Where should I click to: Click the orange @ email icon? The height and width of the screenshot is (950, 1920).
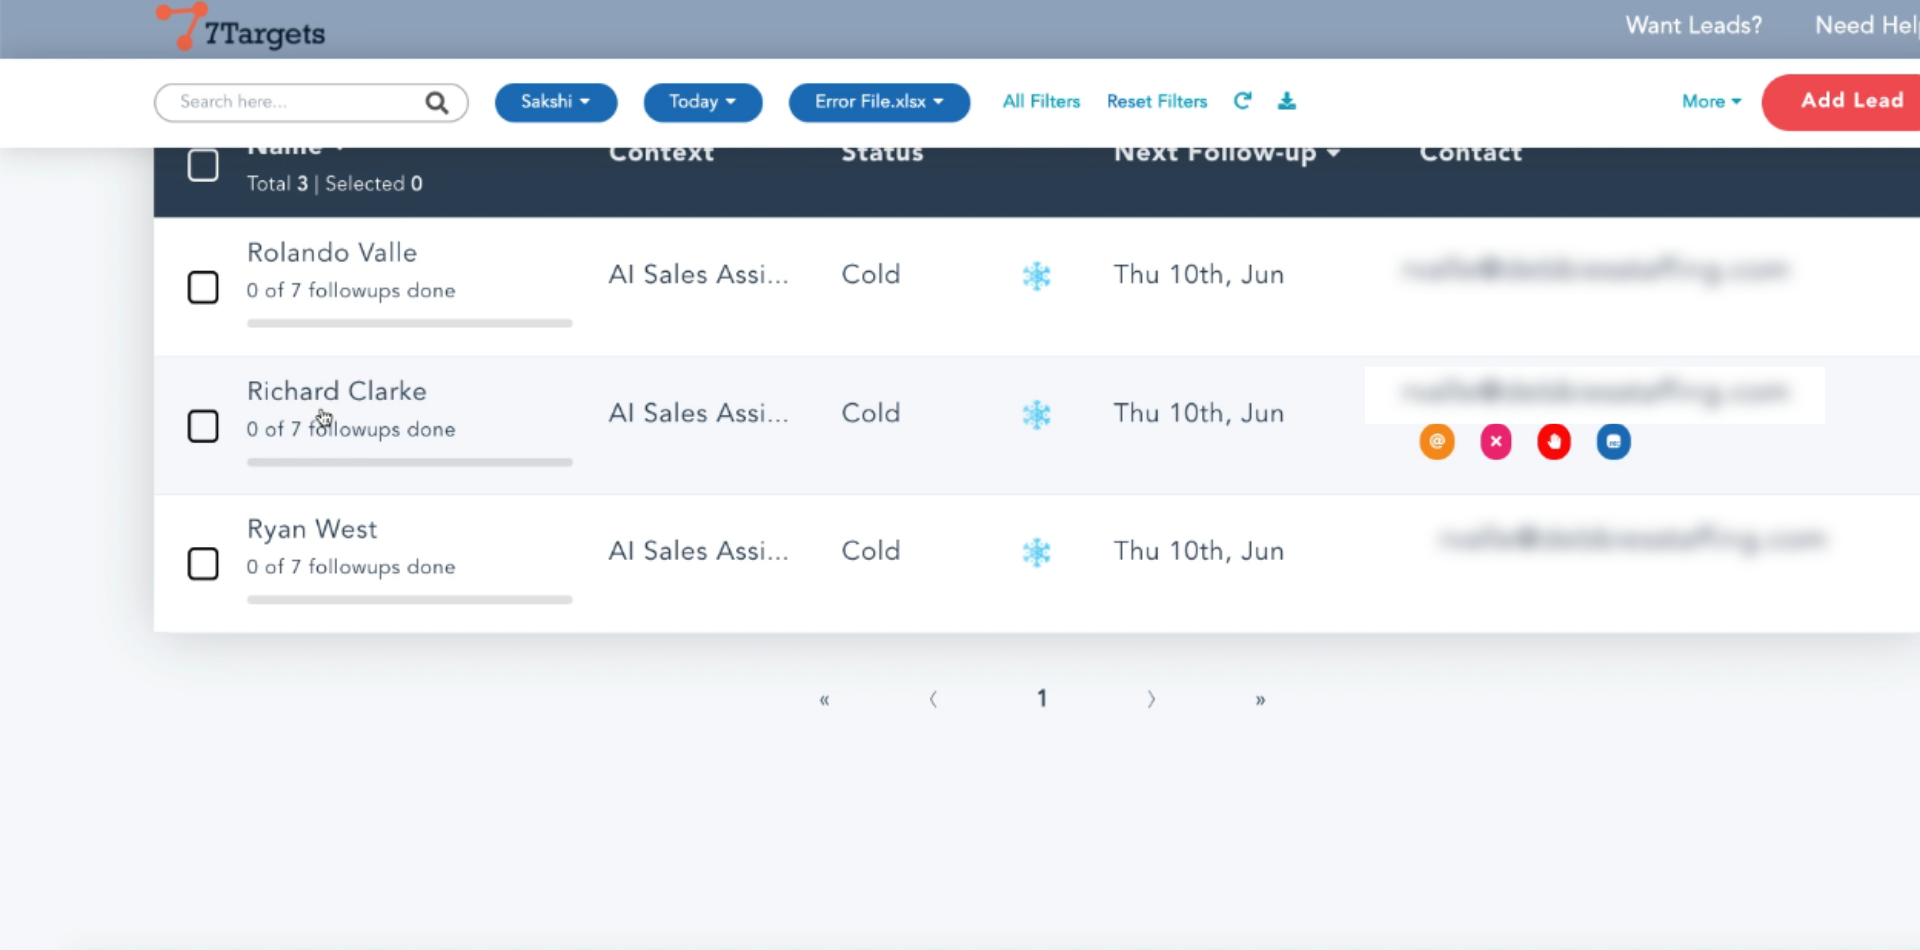[1437, 441]
